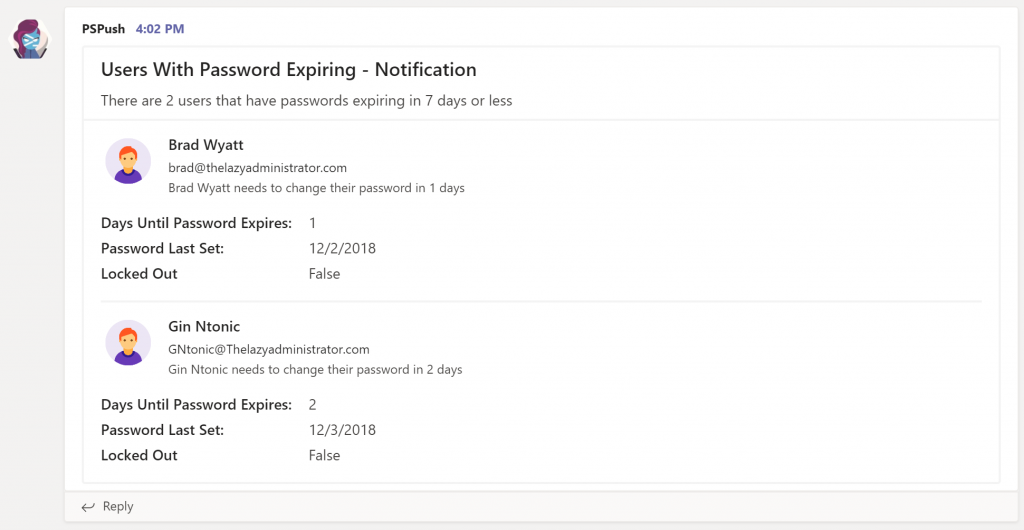Click the PSPush sender name
Image resolution: width=1024 pixels, height=530 pixels.
pos(103,29)
